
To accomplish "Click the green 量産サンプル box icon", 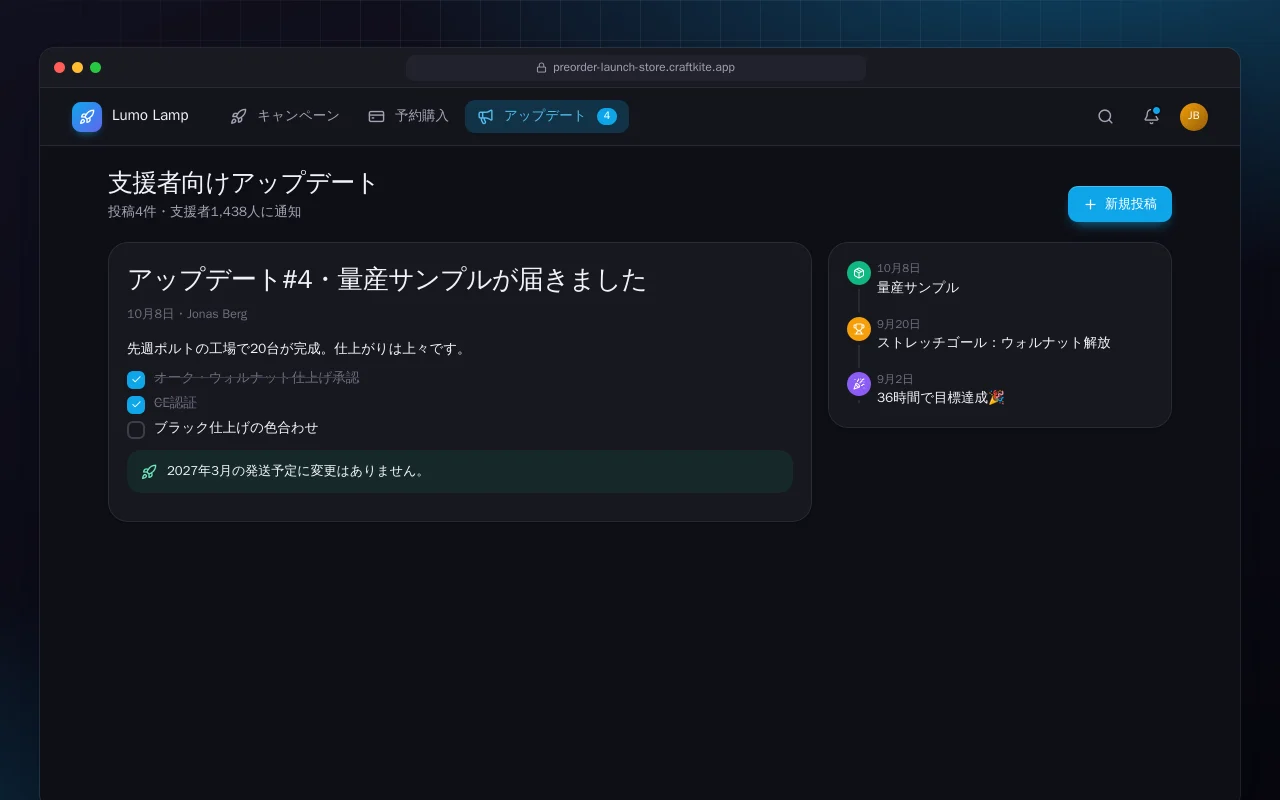I will [x=859, y=273].
